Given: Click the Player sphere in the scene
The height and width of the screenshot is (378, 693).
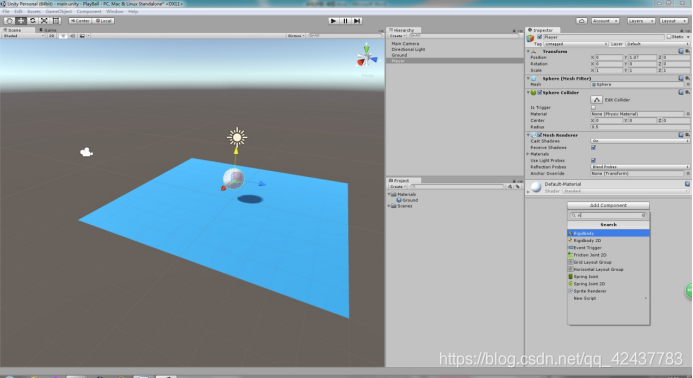Looking at the screenshot, I should pyautogui.click(x=233, y=179).
